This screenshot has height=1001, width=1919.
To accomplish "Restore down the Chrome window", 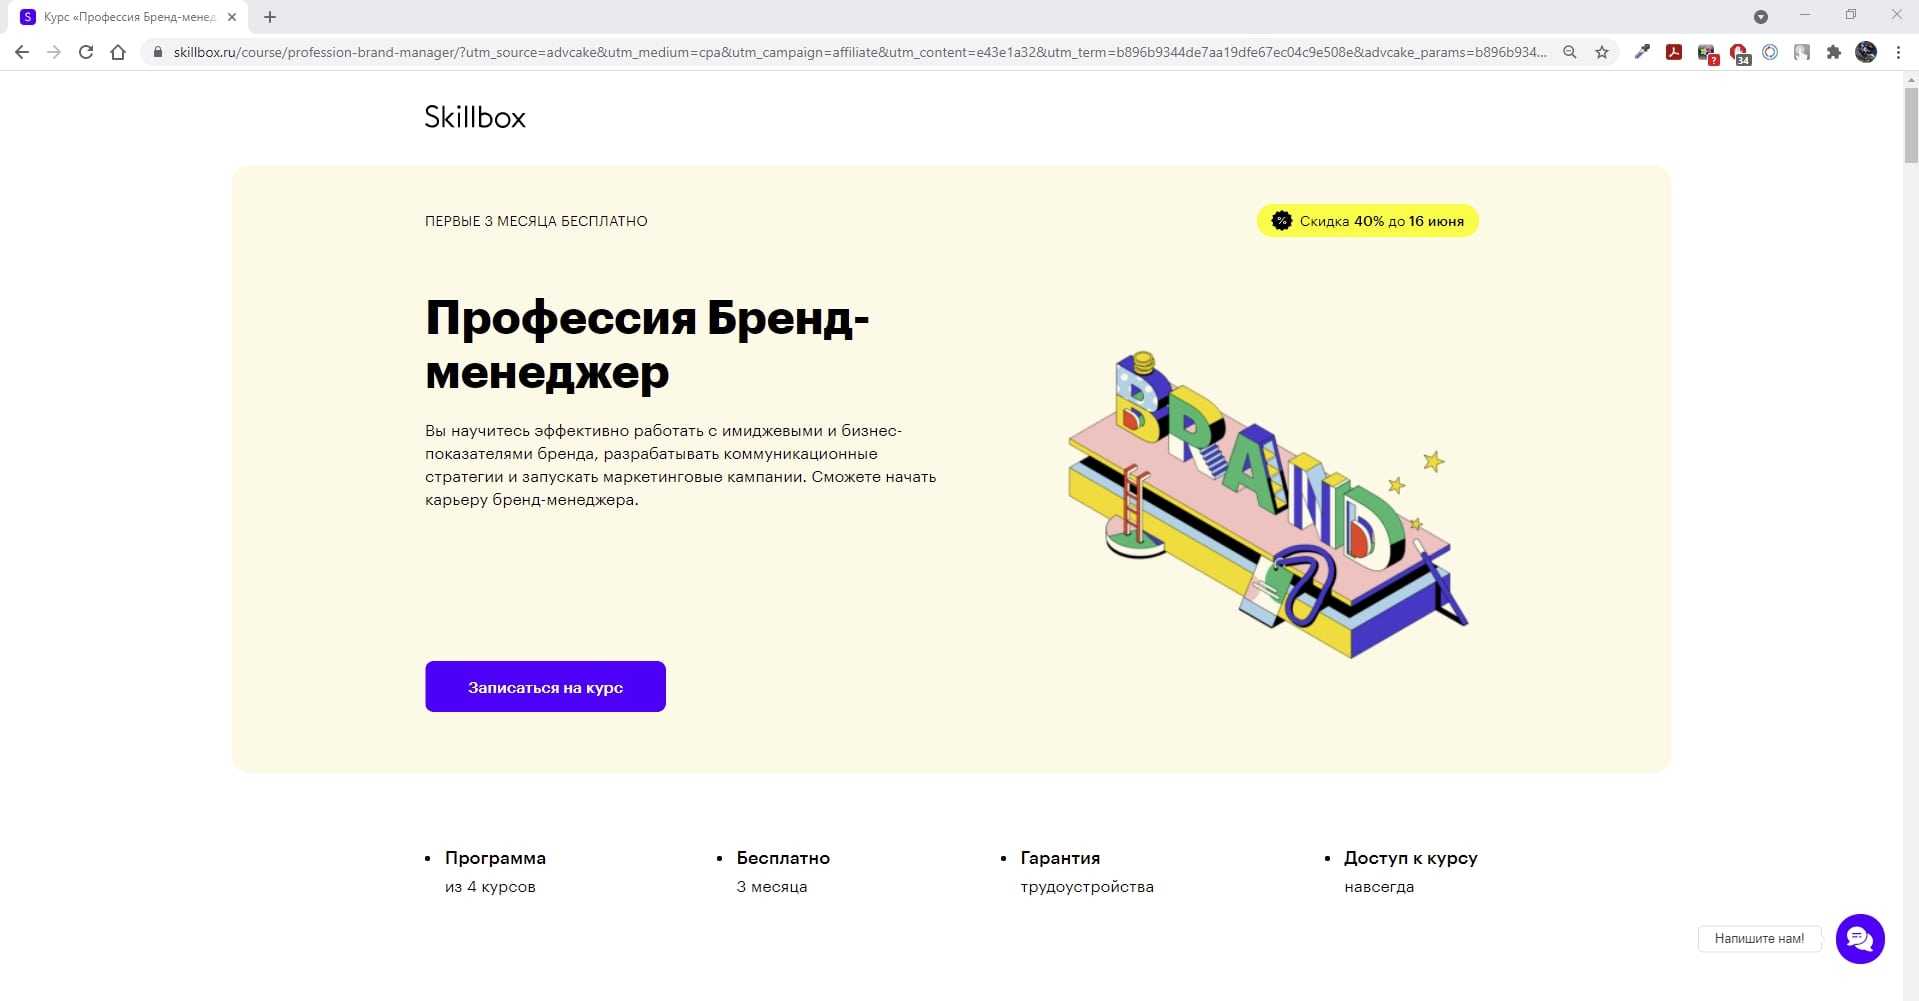I will coord(1851,15).
